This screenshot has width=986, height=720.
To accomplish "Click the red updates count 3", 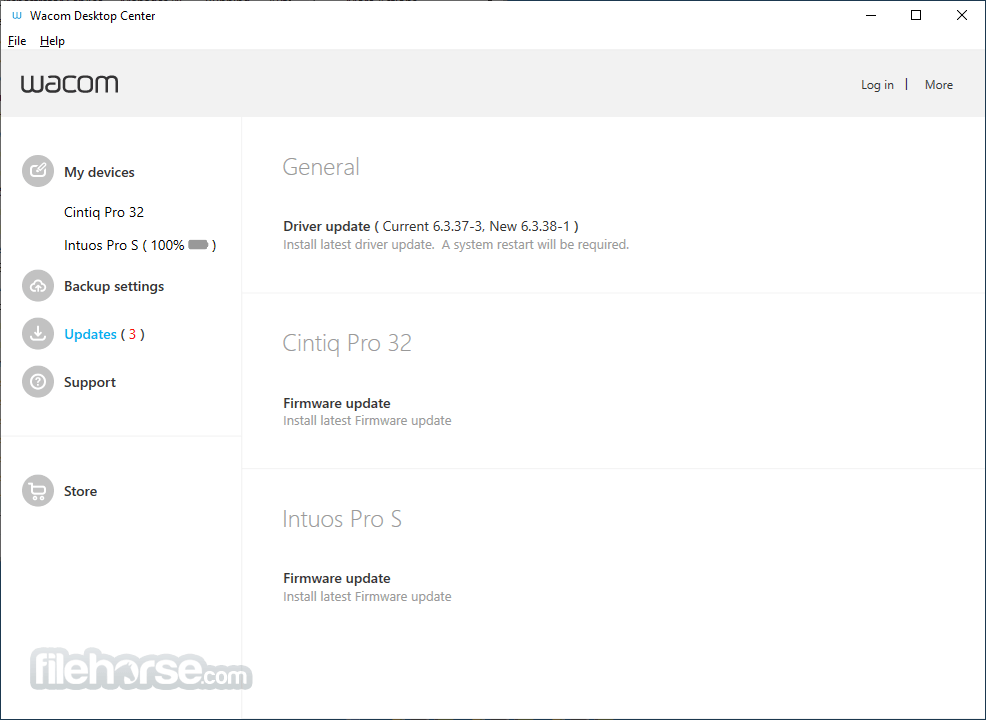I will coord(132,335).
